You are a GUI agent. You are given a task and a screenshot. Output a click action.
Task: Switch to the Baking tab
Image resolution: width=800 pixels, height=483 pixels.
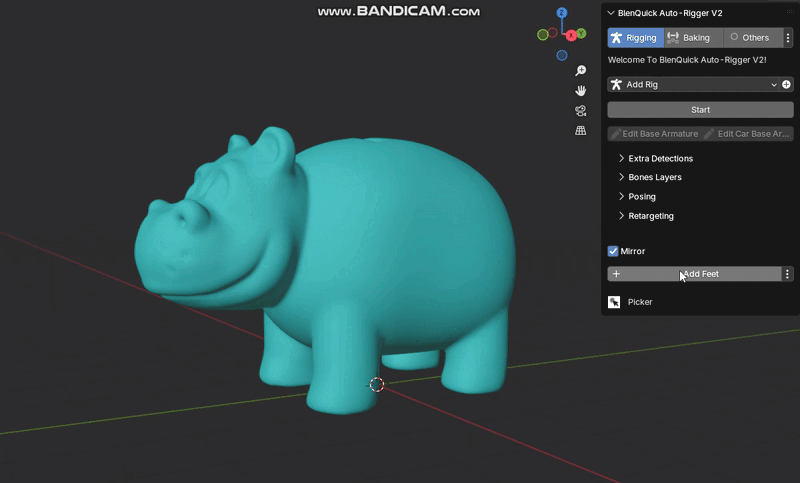[x=693, y=38]
